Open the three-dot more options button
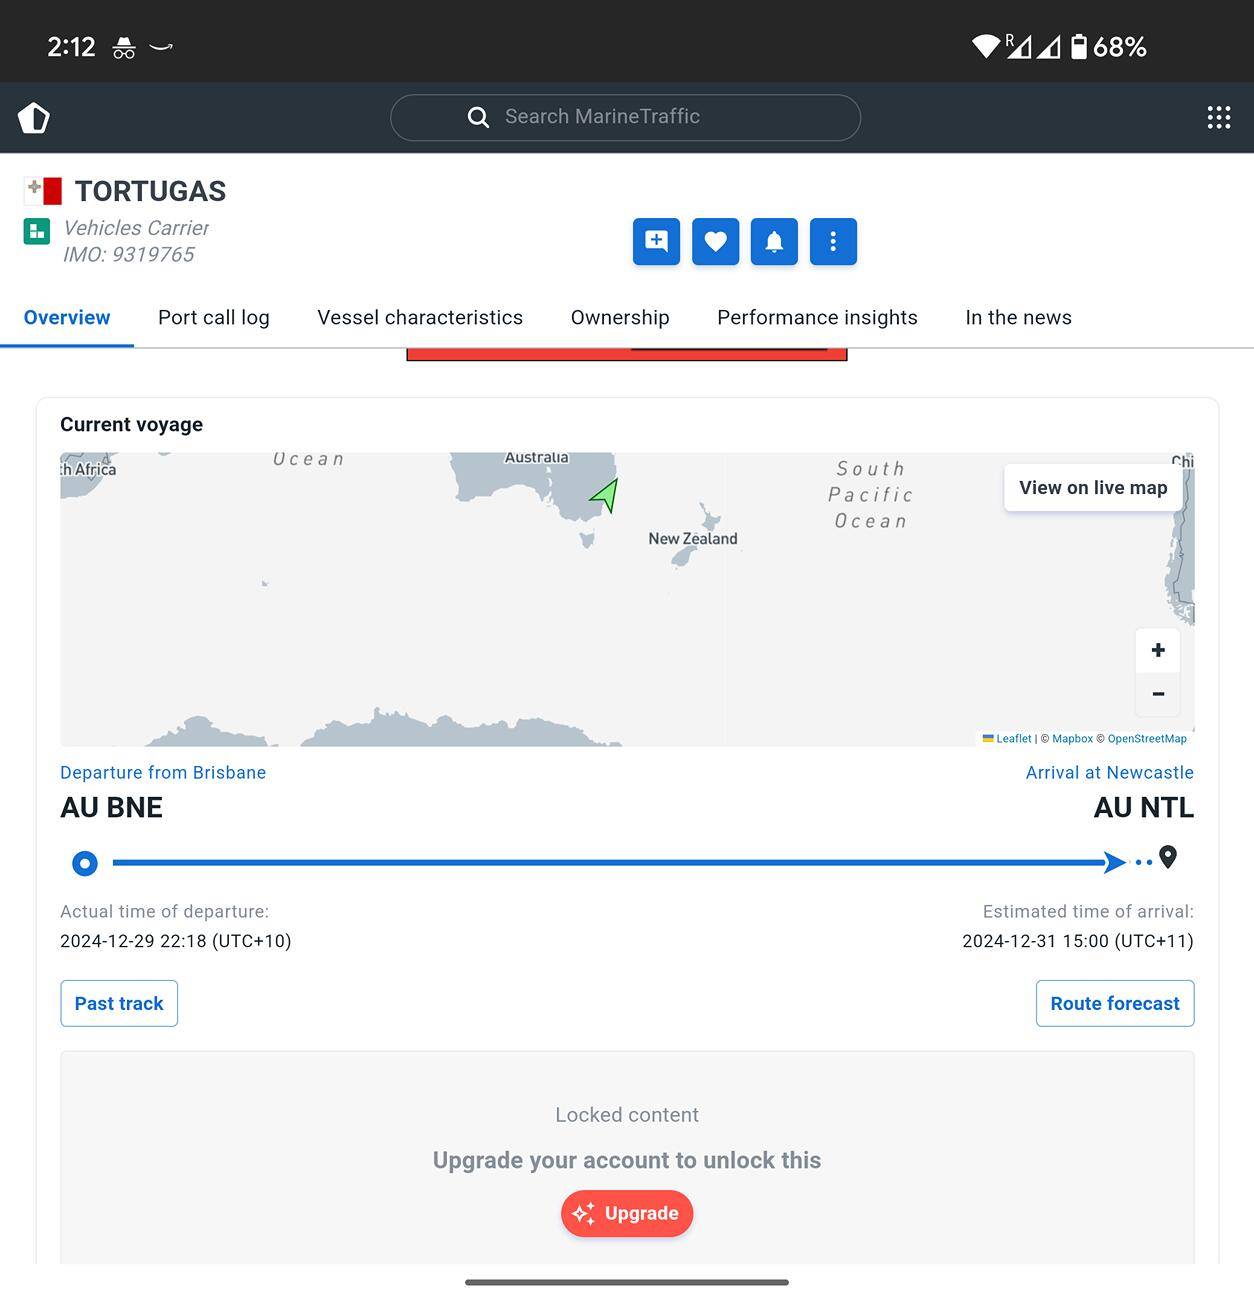Image resolution: width=1254 pixels, height=1300 pixels. click(833, 241)
